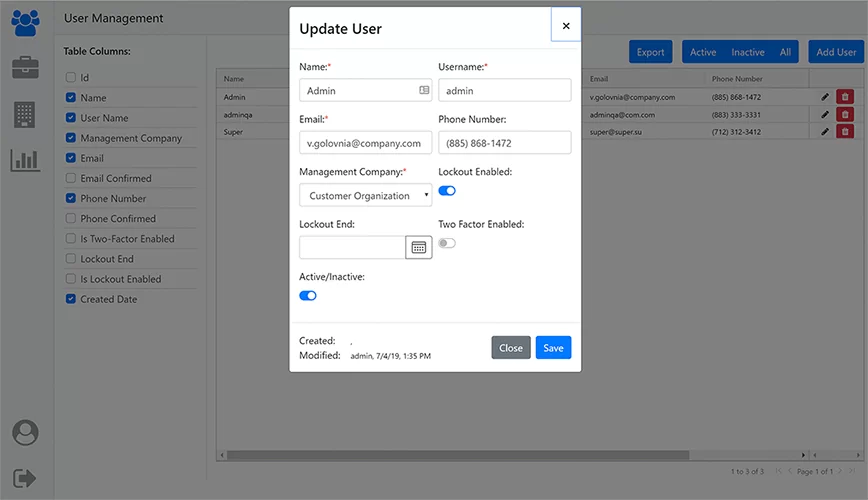The image size is (868, 500).
Task: Check the Is Lockout Enabled checkbox
Action: tap(71, 279)
